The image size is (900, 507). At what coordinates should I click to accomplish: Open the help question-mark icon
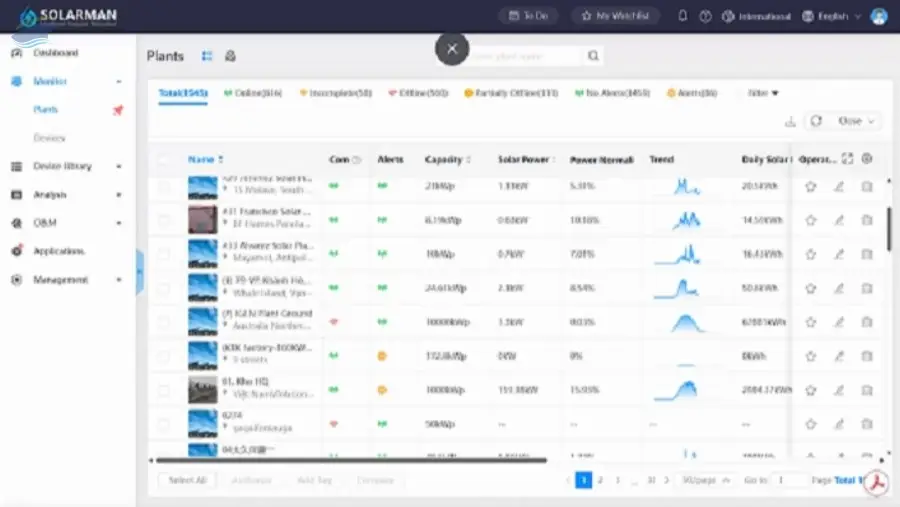705,16
